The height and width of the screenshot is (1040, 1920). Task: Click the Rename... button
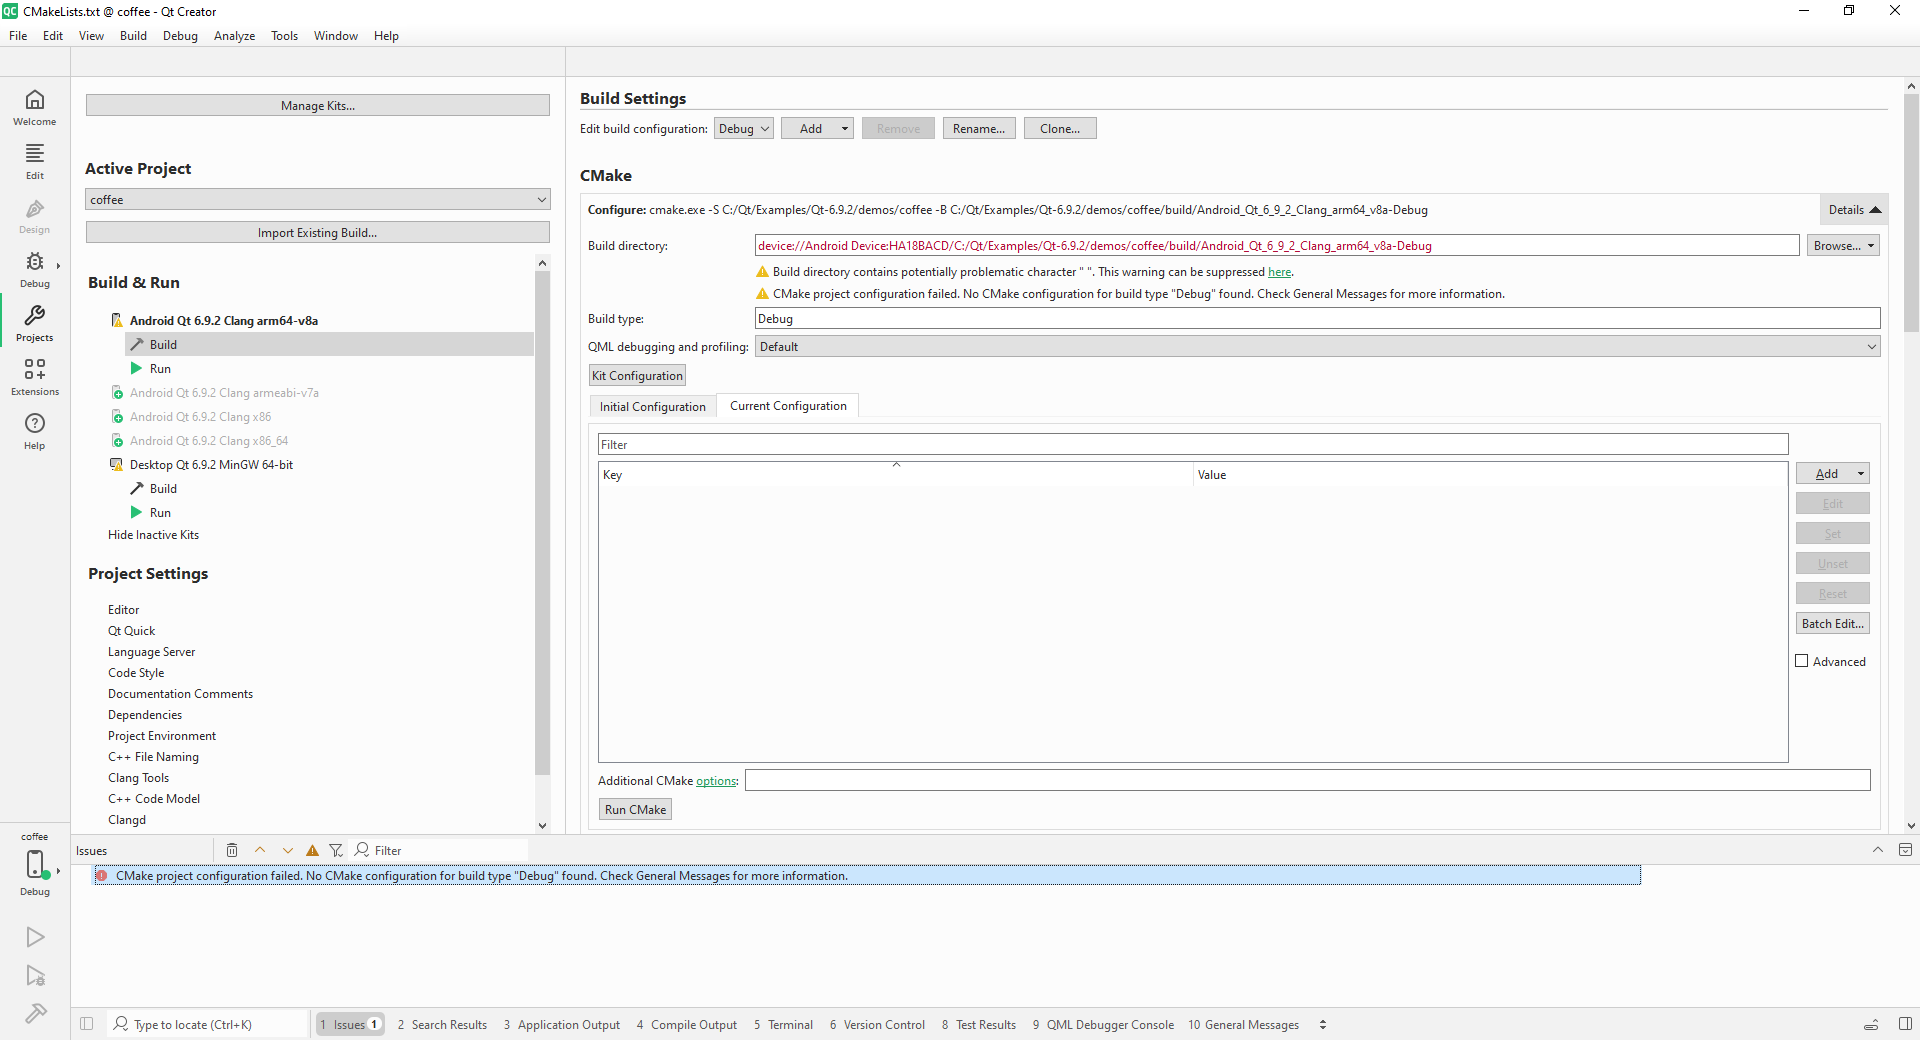pos(979,129)
